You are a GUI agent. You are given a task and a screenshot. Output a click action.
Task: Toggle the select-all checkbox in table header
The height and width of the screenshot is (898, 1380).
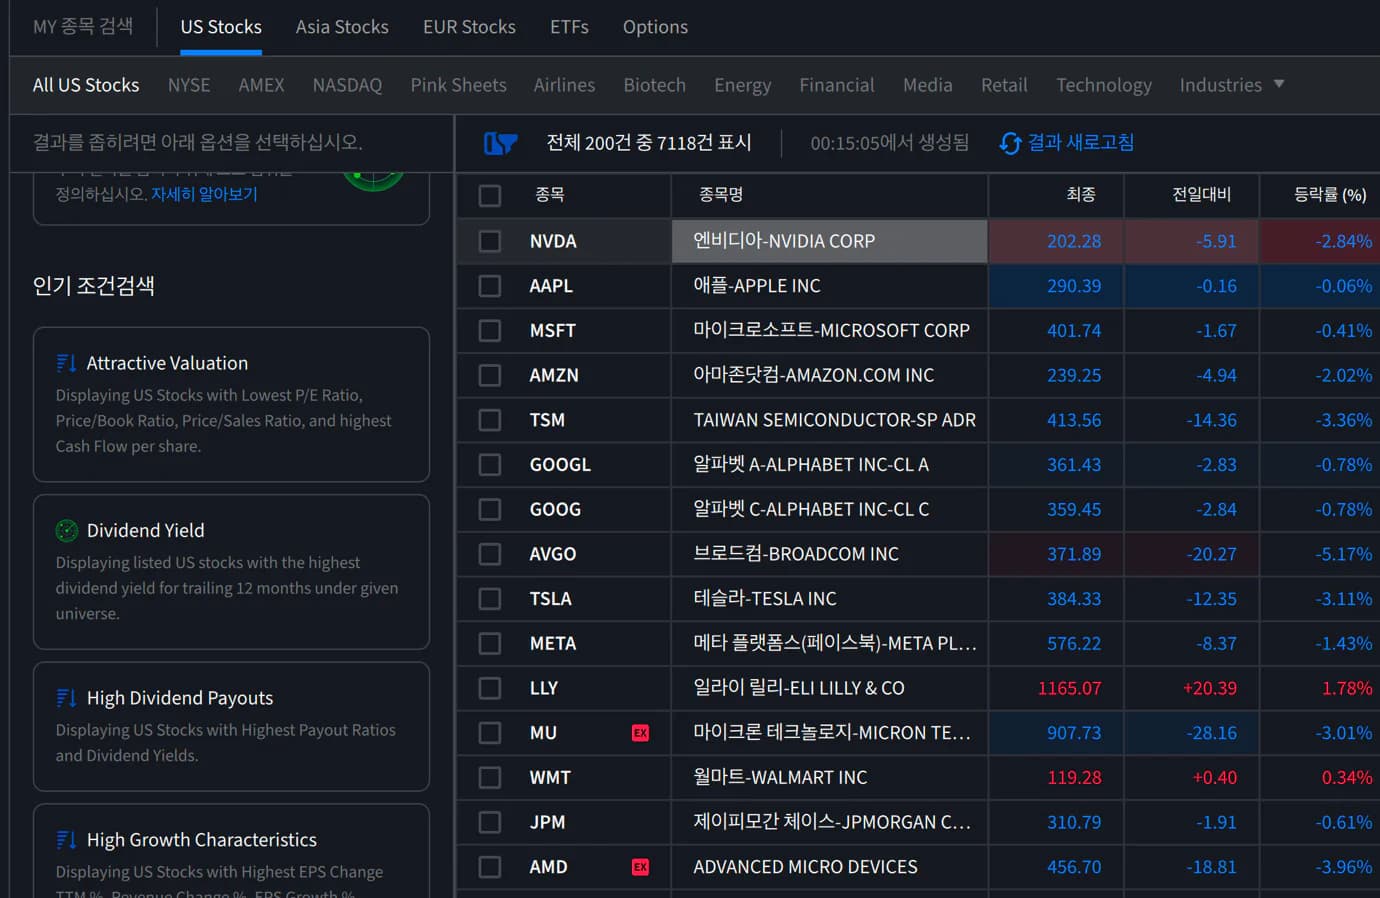490,195
